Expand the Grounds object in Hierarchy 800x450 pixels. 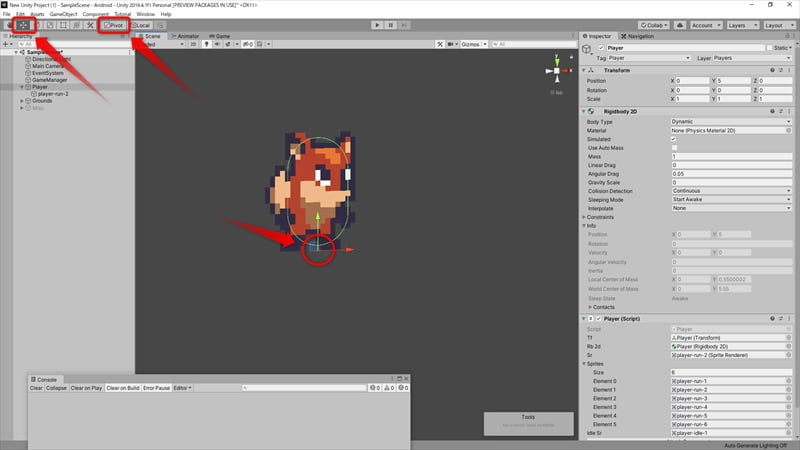(x=22, y=101)
